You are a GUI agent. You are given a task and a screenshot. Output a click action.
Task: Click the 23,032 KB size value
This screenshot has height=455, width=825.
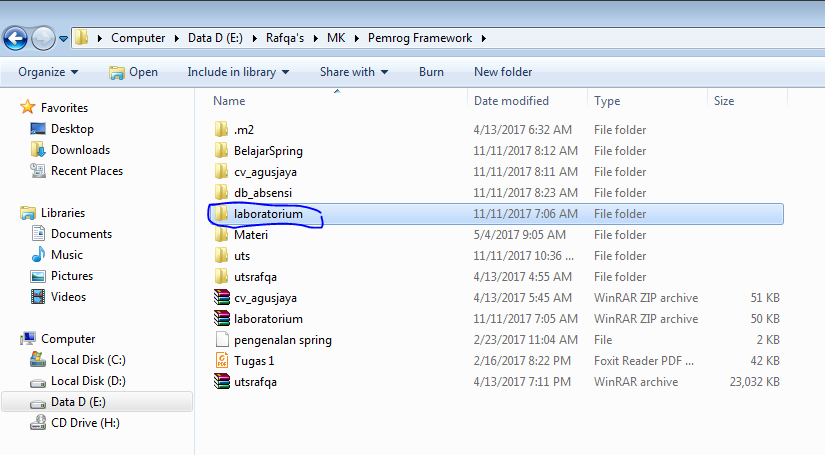click(754, 382)
